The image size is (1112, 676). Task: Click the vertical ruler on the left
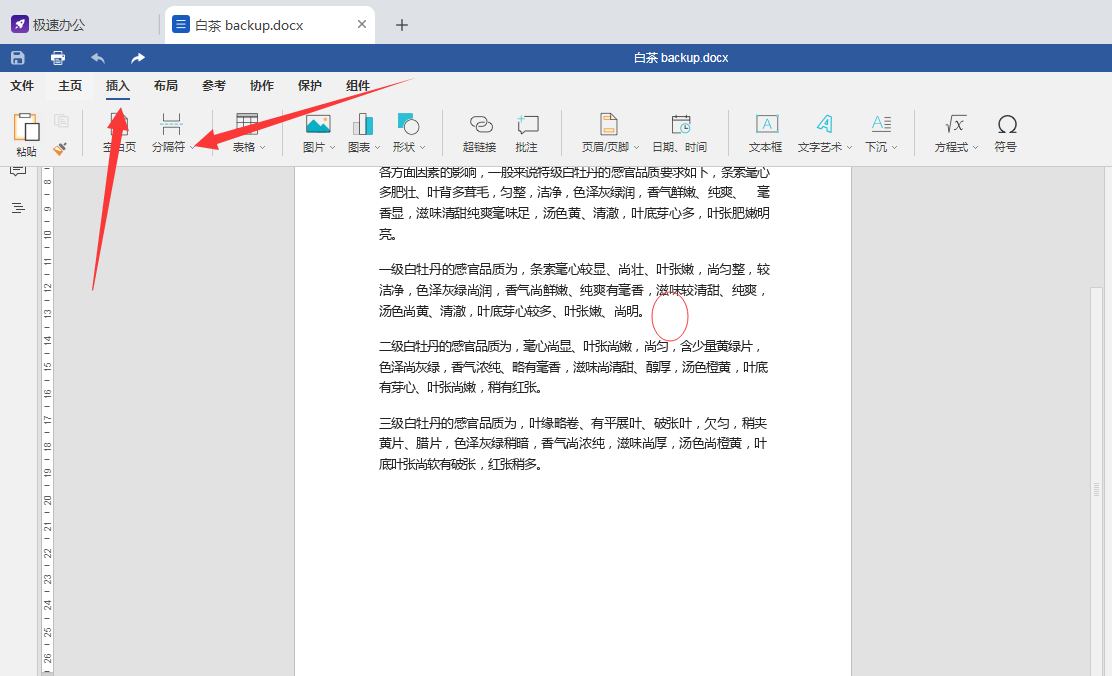[48, 421]
